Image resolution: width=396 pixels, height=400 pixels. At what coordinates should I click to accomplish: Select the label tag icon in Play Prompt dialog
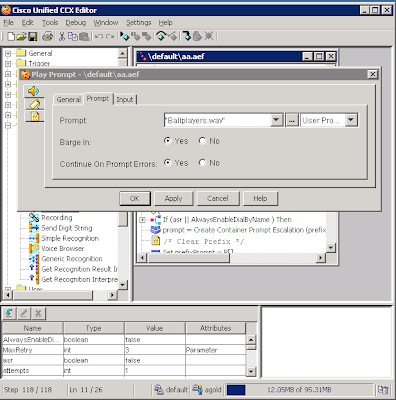tap(35, 104)
